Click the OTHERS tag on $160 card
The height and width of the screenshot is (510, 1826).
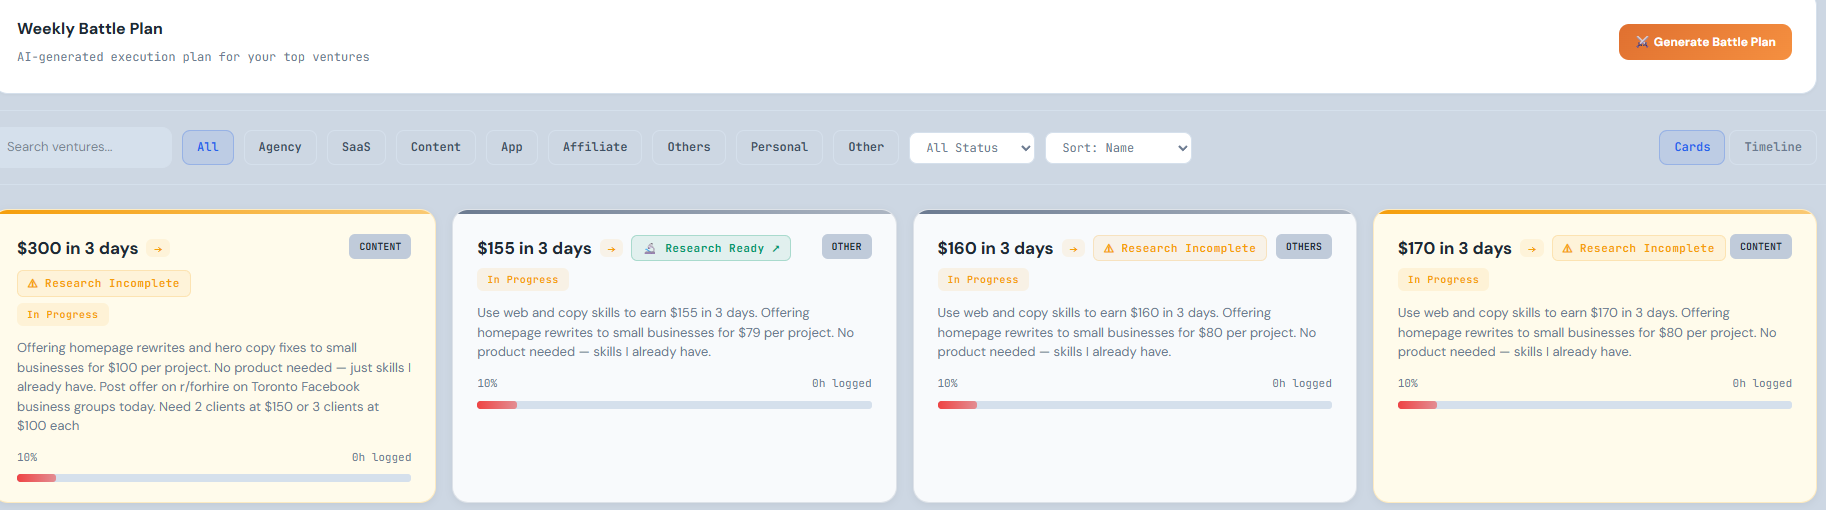1304,247
